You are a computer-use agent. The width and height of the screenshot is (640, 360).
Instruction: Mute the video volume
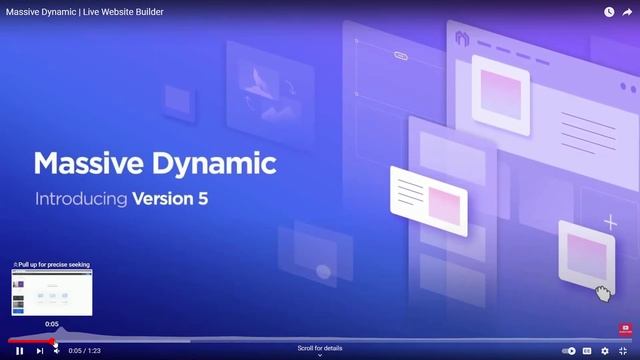pyautogui.click(x=57, y=351)
